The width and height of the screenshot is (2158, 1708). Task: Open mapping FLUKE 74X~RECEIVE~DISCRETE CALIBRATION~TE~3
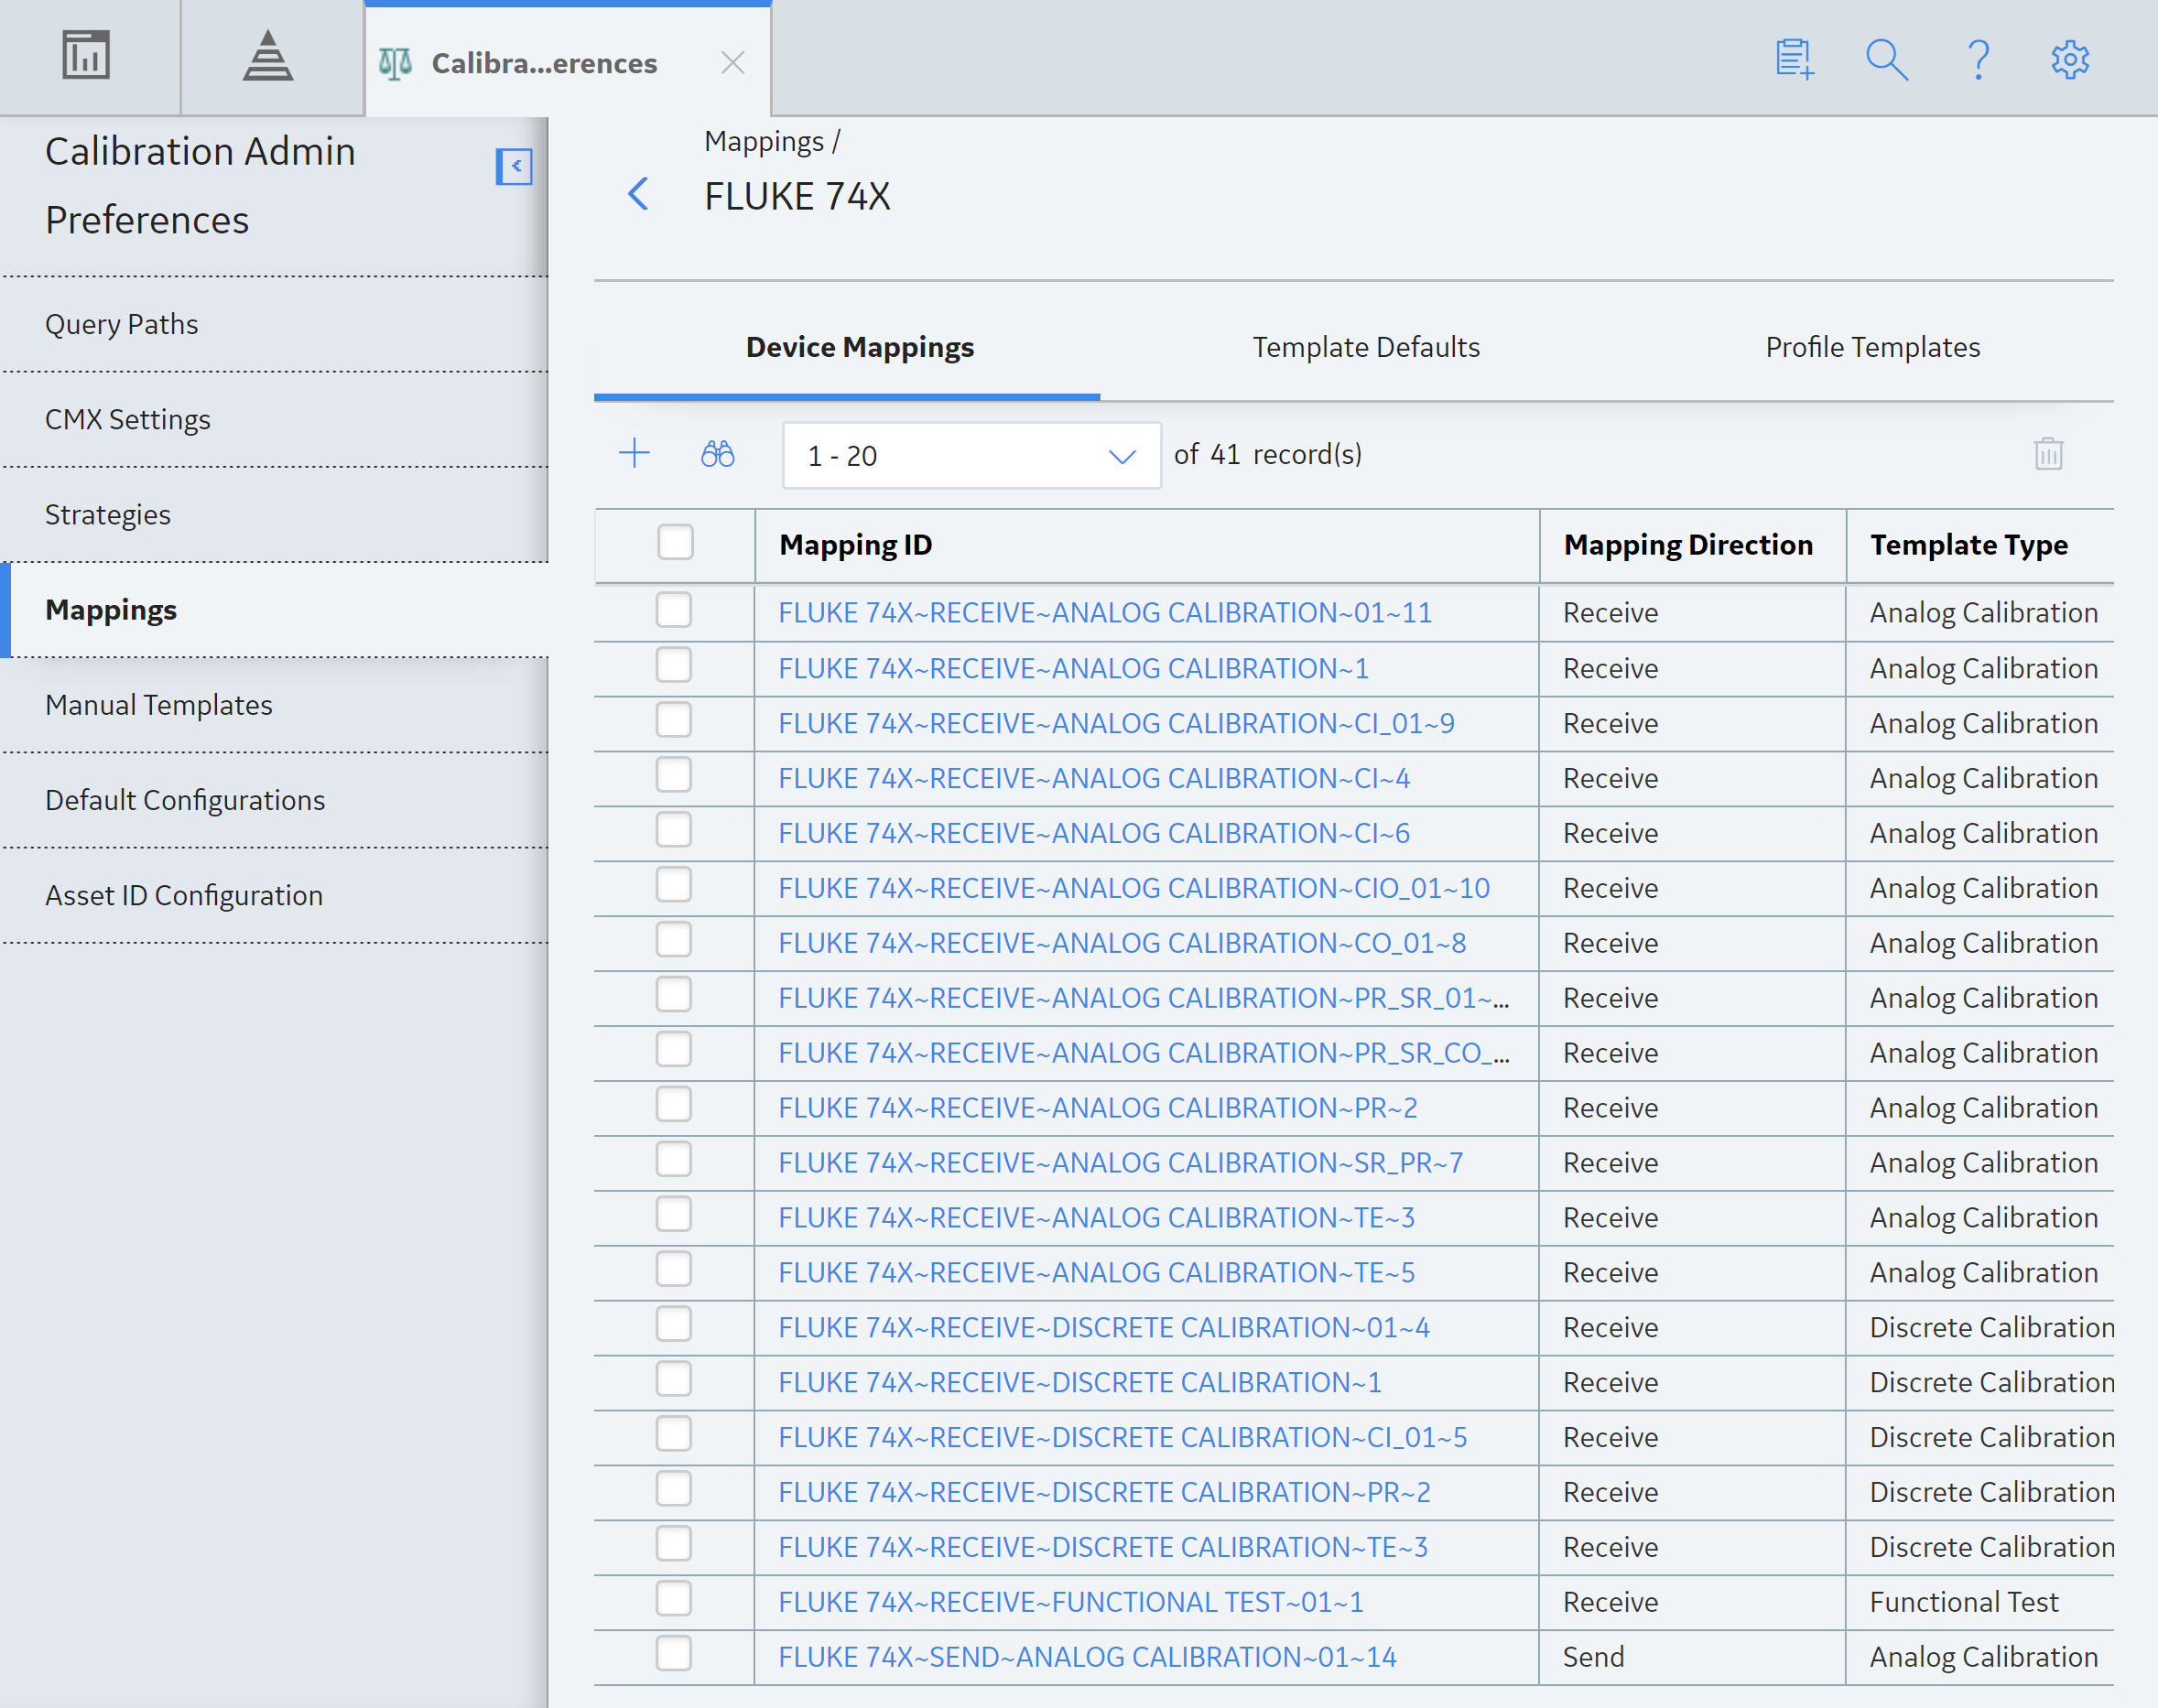pos(1103,1547)
